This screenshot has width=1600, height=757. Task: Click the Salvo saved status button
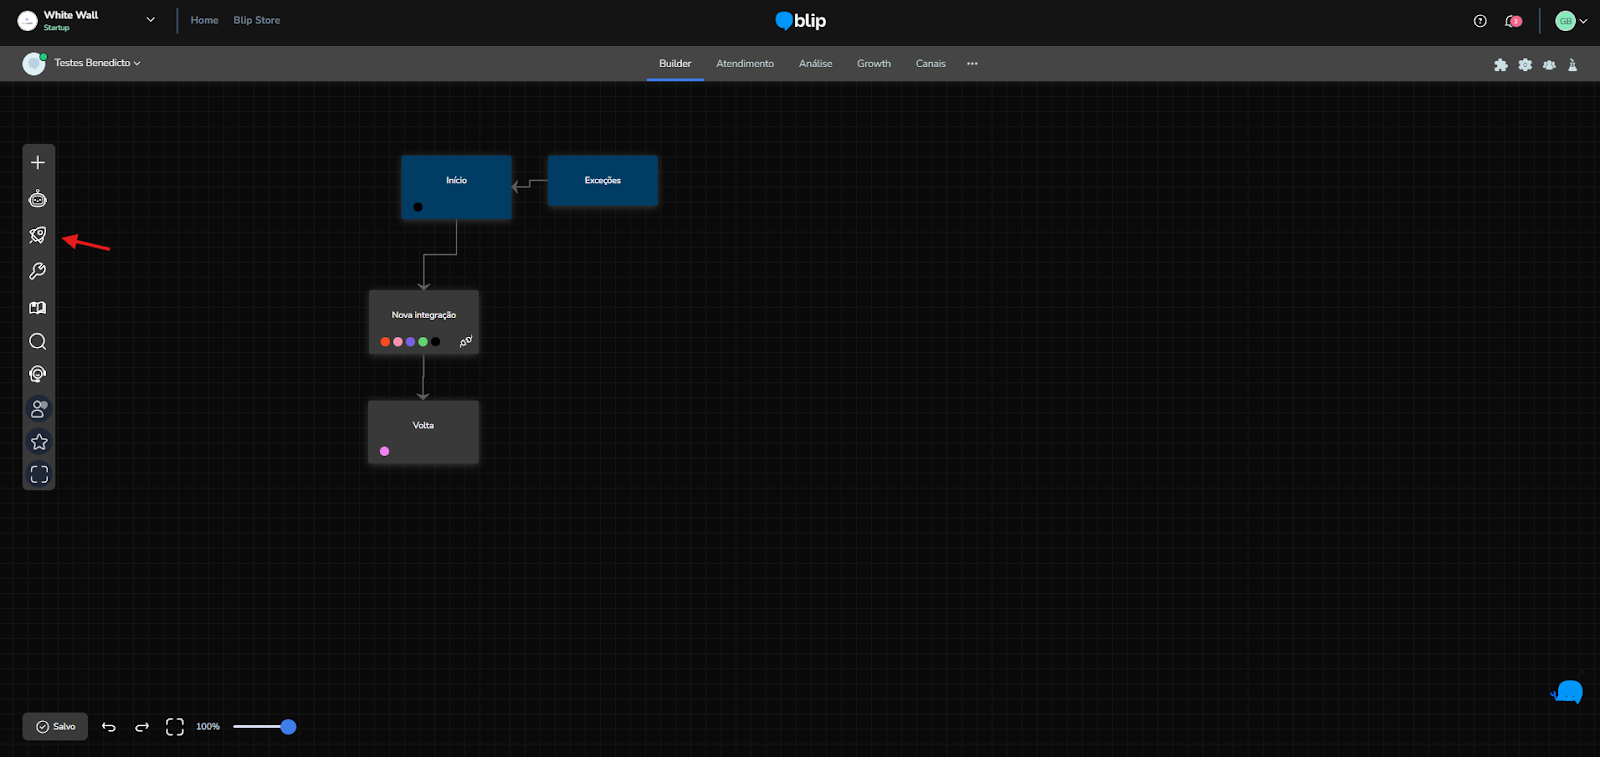[56, 727]
